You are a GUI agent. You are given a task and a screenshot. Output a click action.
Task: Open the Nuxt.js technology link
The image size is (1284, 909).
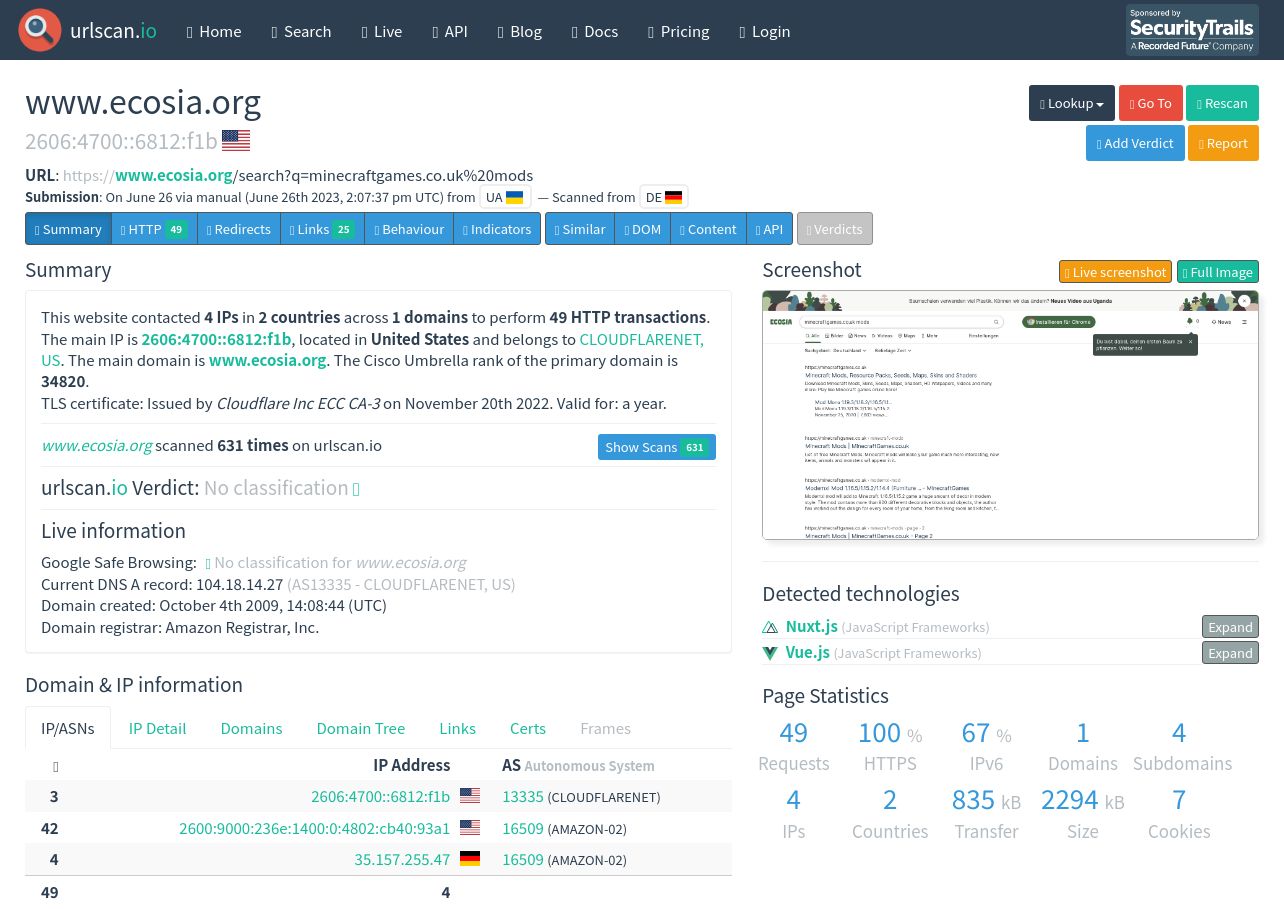(812, 626)
